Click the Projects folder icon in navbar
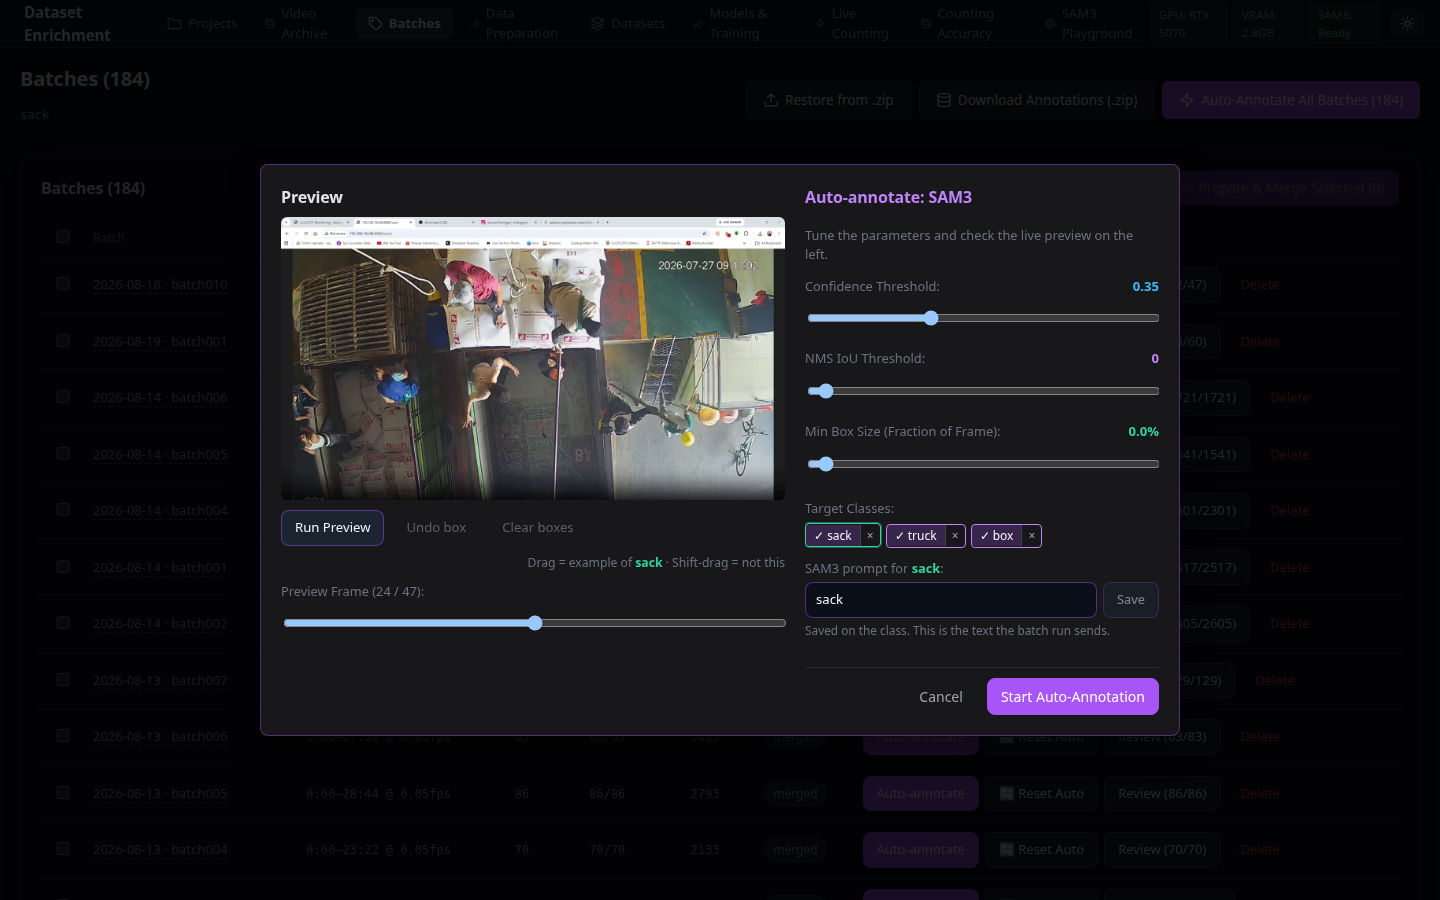Screen dimensions: 1440x900 coord(175,23)
